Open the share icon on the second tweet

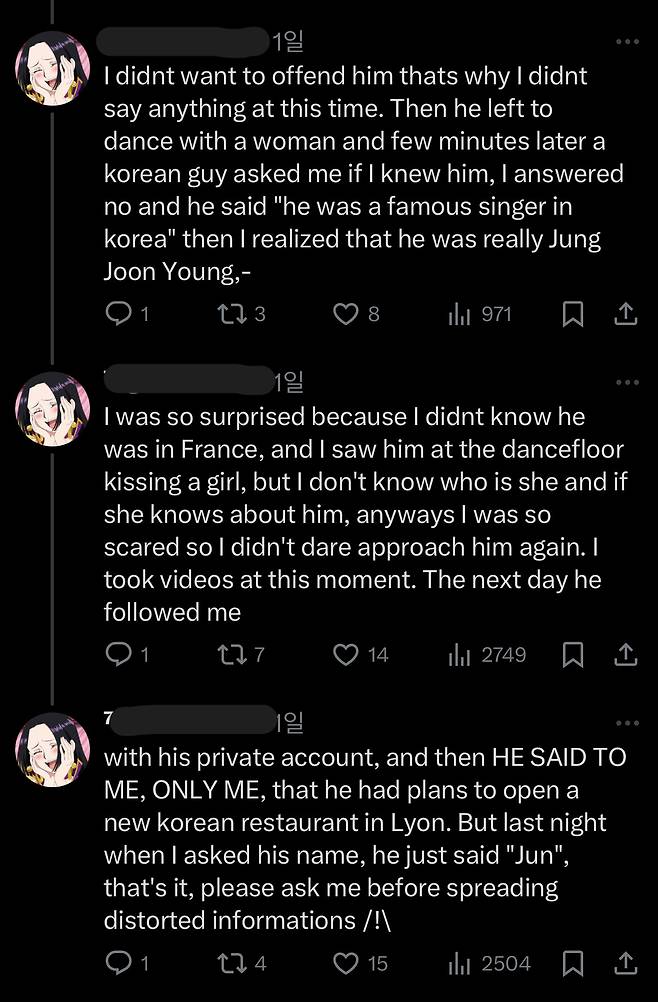626,654
